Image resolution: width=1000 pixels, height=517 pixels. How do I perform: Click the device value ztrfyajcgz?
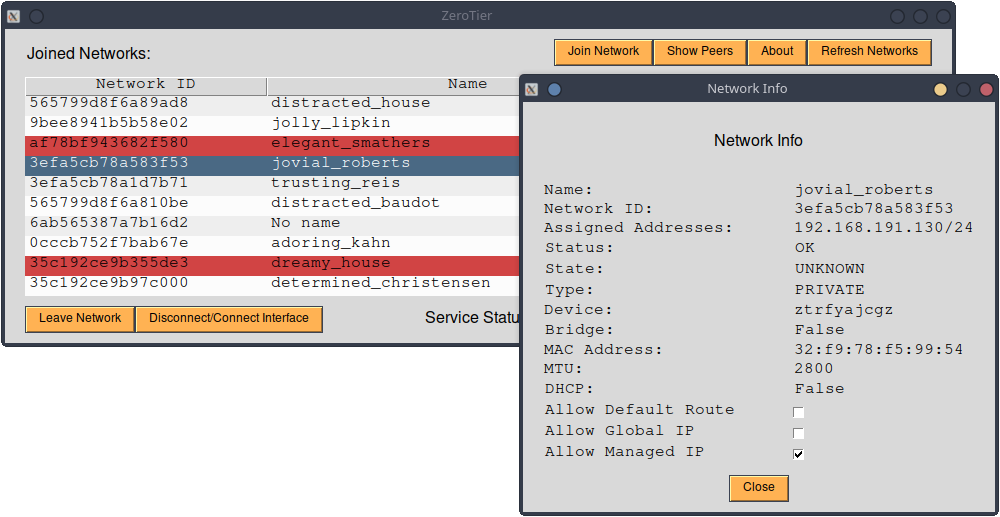[844, 310]
